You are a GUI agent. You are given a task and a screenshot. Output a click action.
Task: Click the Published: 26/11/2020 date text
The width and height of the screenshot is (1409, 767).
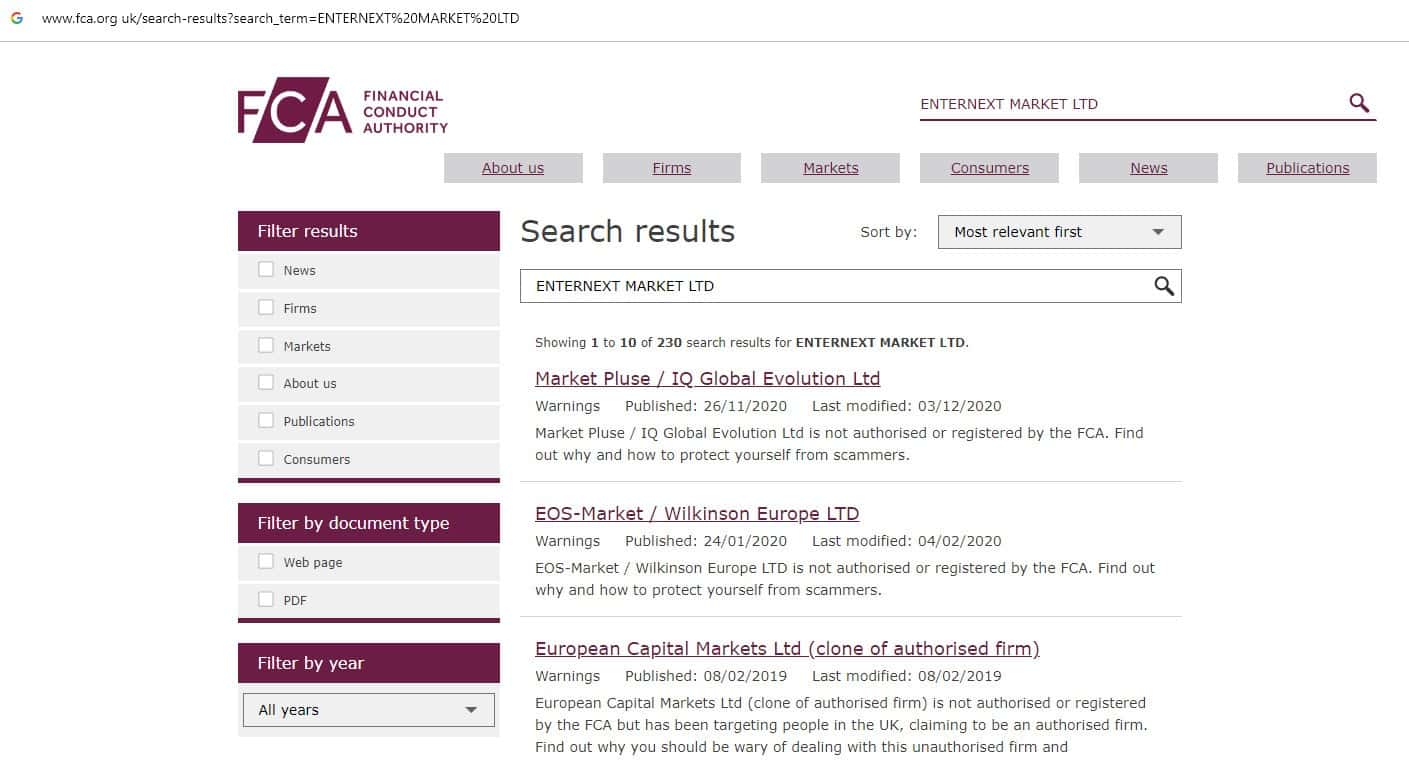[x=706, y=406]
